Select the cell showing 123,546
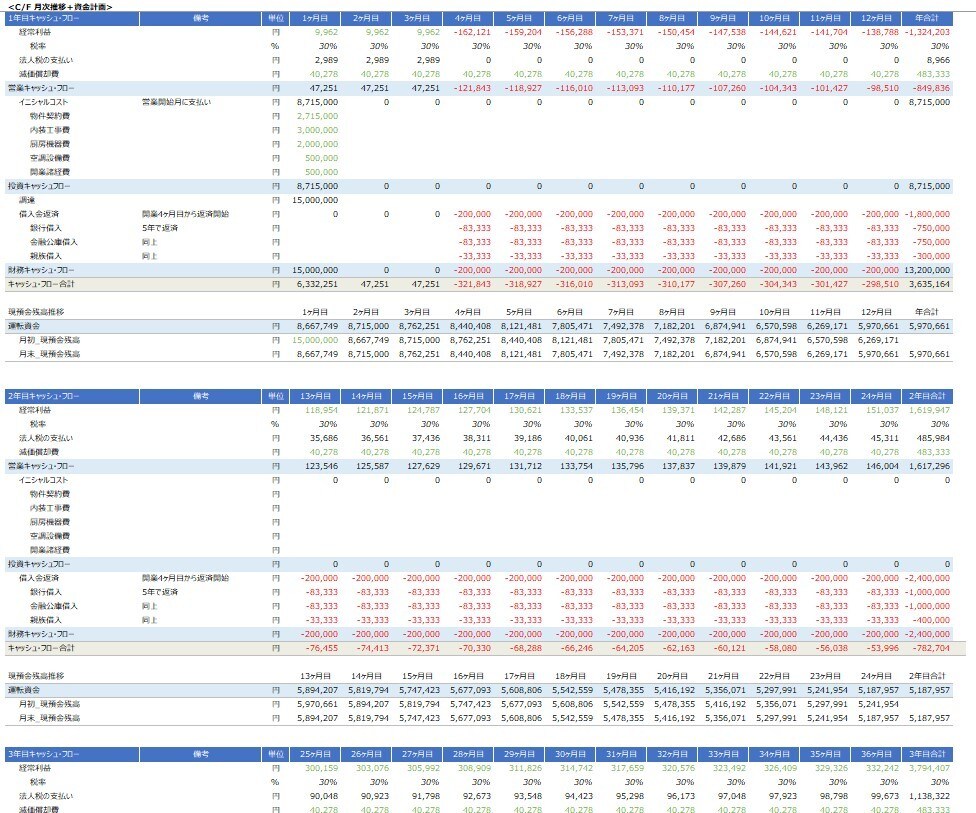The height and width of the screenshot is (813, 976). [322, 467]
